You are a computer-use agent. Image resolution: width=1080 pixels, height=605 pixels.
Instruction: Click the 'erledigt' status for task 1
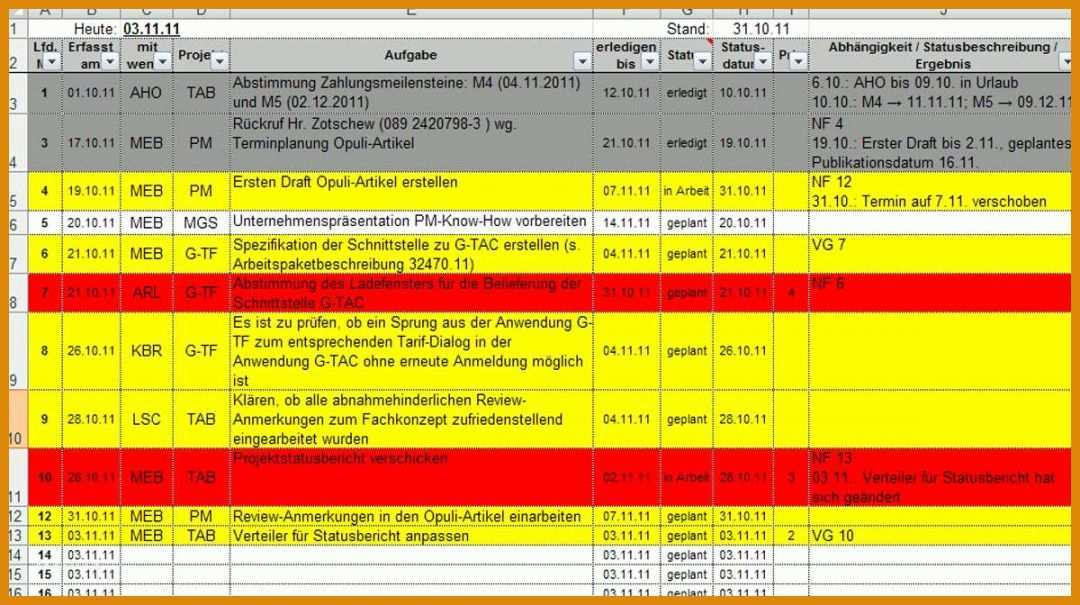coord(687,92)
